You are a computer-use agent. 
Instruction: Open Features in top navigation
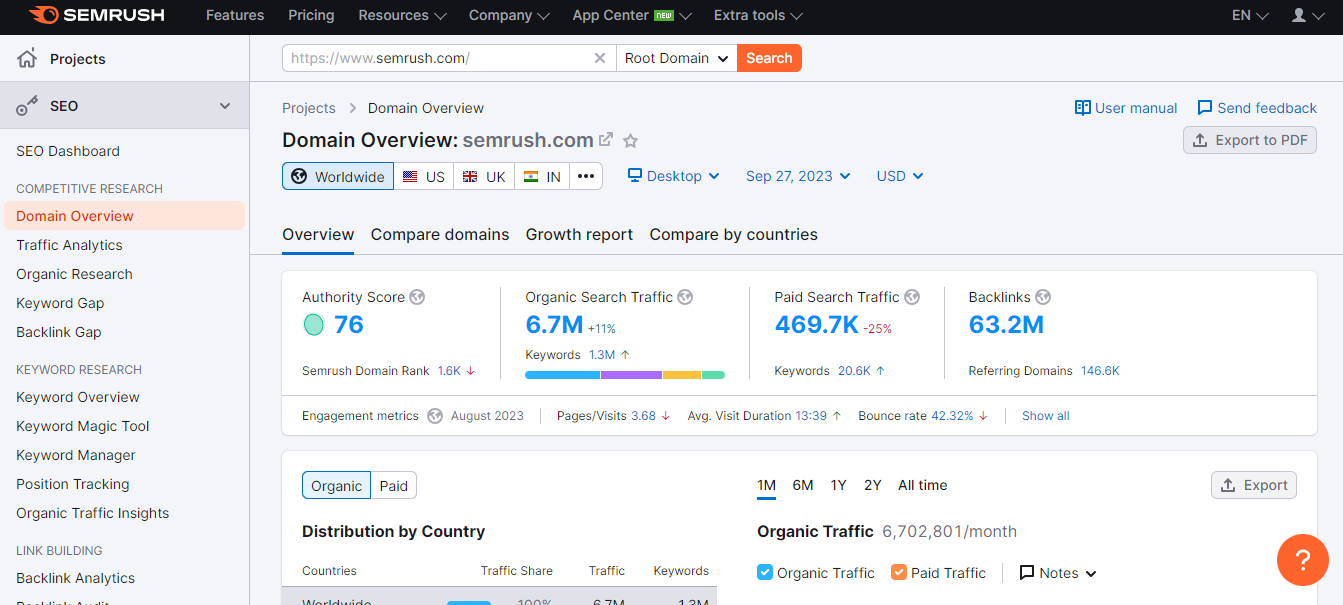point(235,15)
